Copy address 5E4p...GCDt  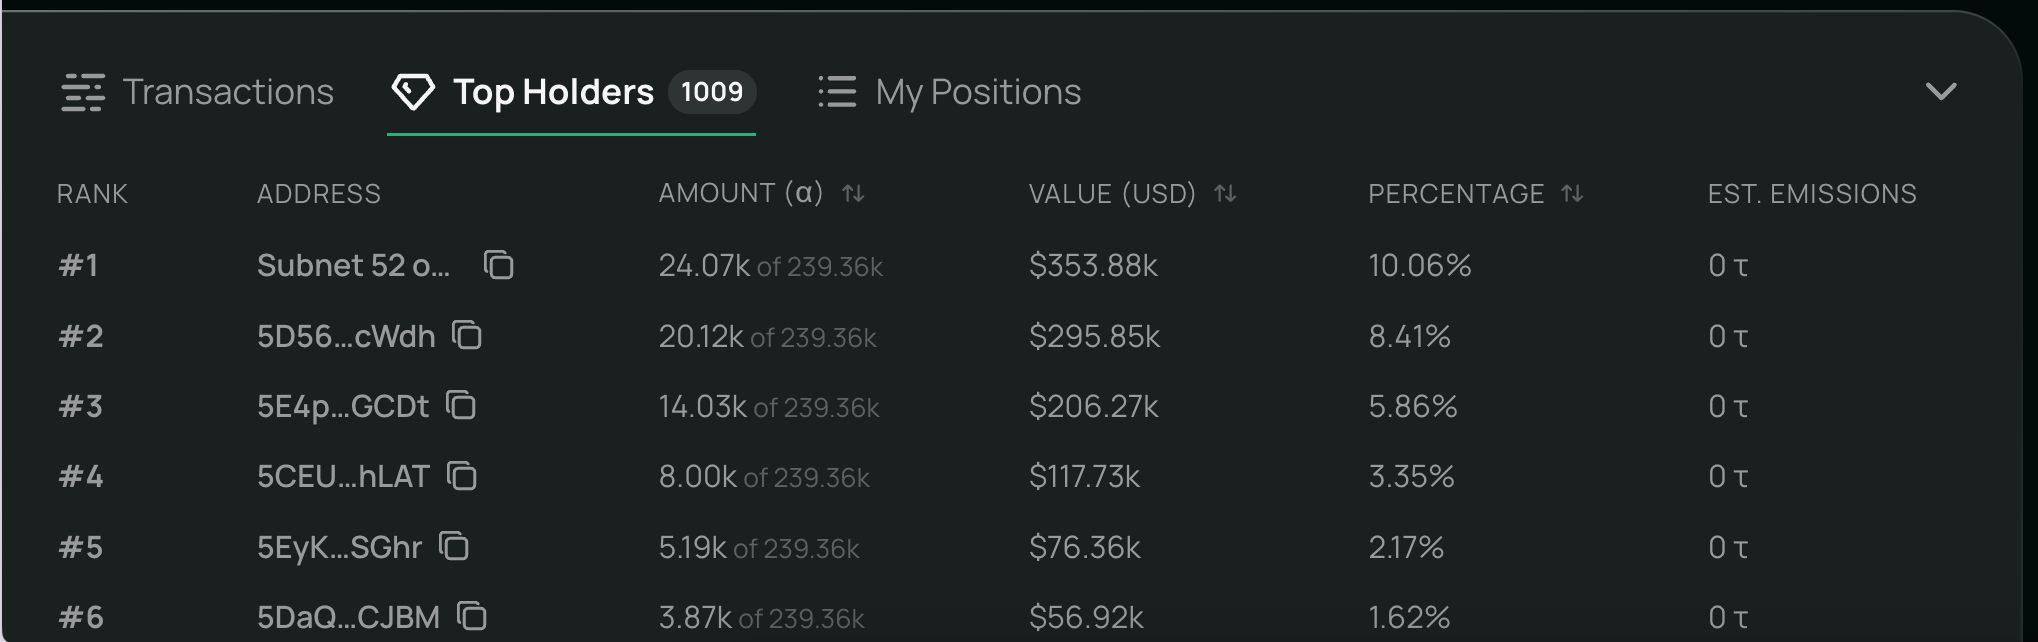click(461, 405)
